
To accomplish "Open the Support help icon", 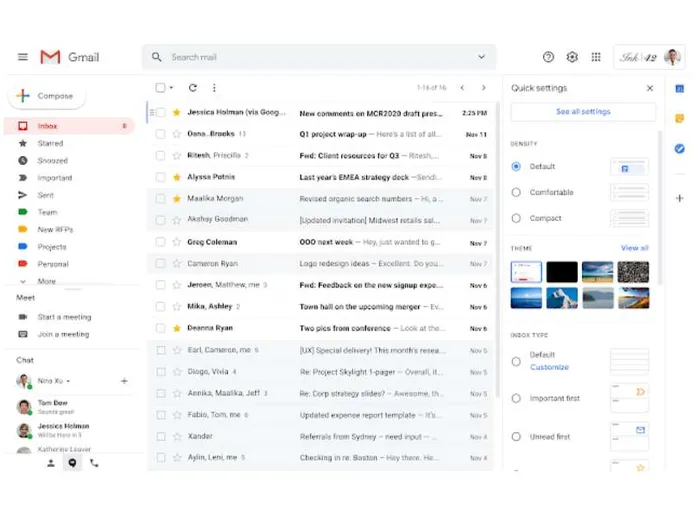I will coord(548,57).
